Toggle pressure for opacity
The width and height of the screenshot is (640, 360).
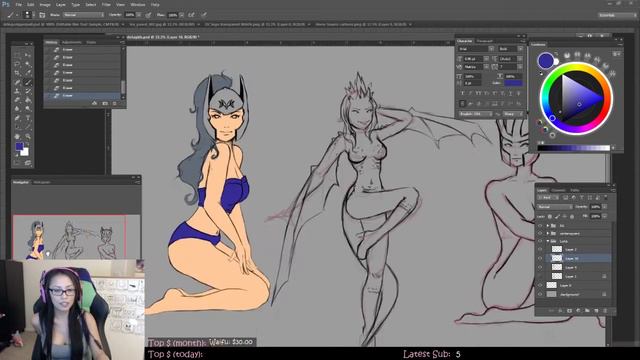tap(148, 15)
